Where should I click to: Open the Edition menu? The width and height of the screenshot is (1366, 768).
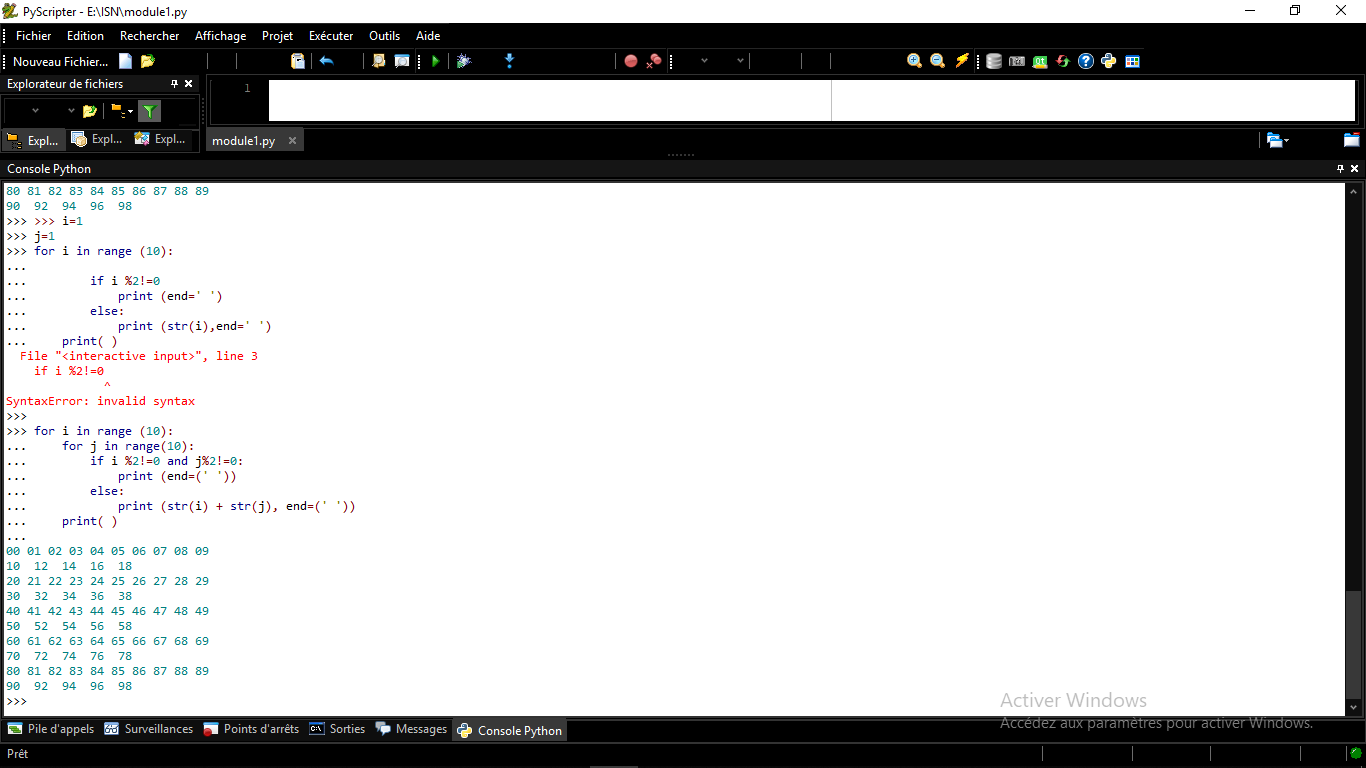pyautogui.click(x=85, y=36)
